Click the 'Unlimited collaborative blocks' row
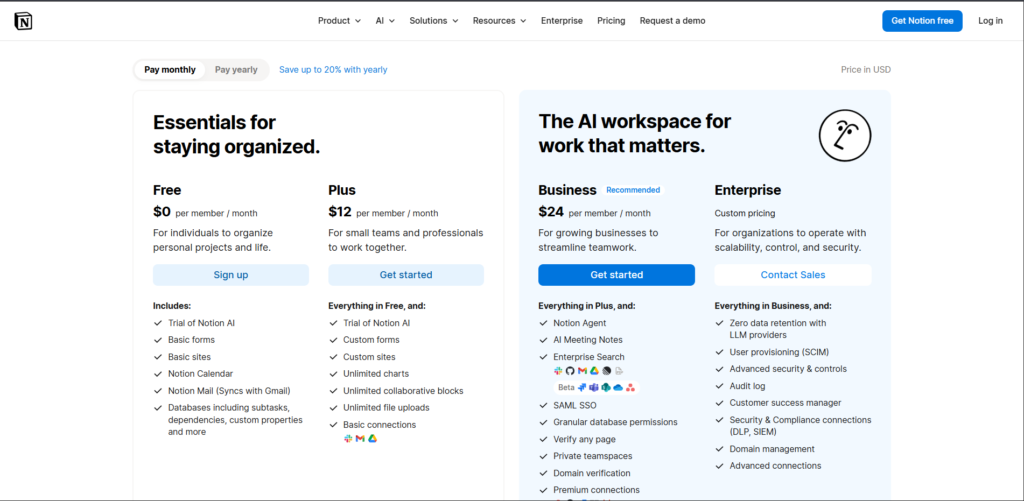The width and height of the screenshot is (1024, 501). [x=403, y=391]
